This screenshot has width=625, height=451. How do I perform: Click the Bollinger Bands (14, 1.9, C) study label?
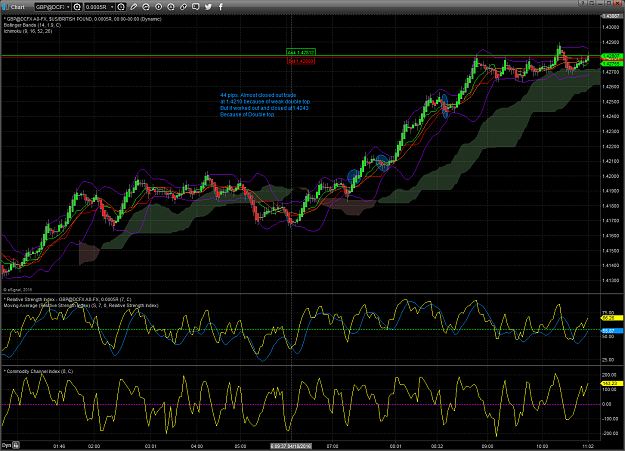[x=32, y=25]
